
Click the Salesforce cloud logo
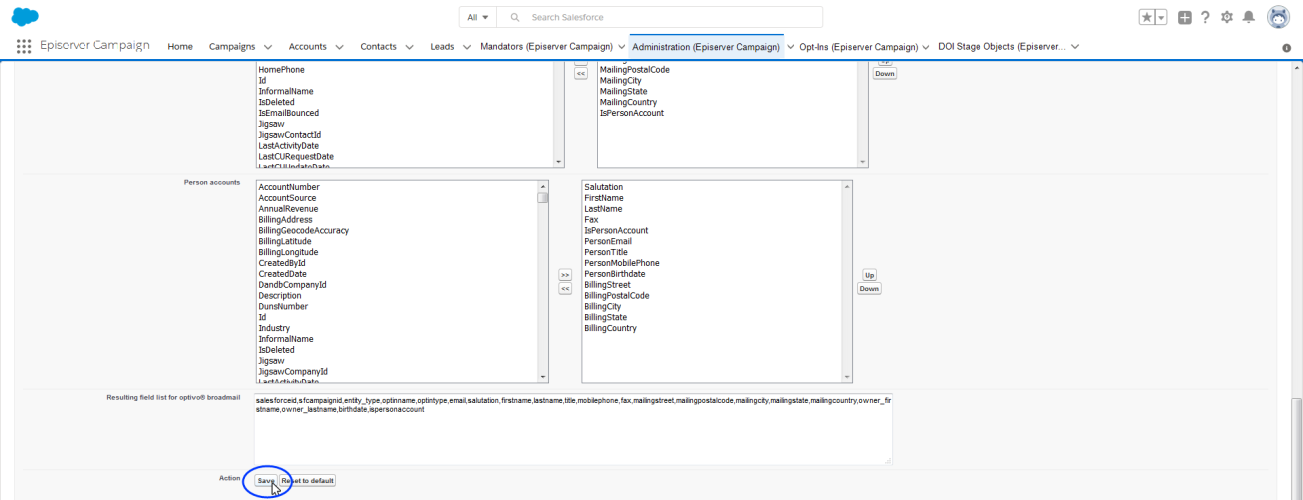click(25, 16)
